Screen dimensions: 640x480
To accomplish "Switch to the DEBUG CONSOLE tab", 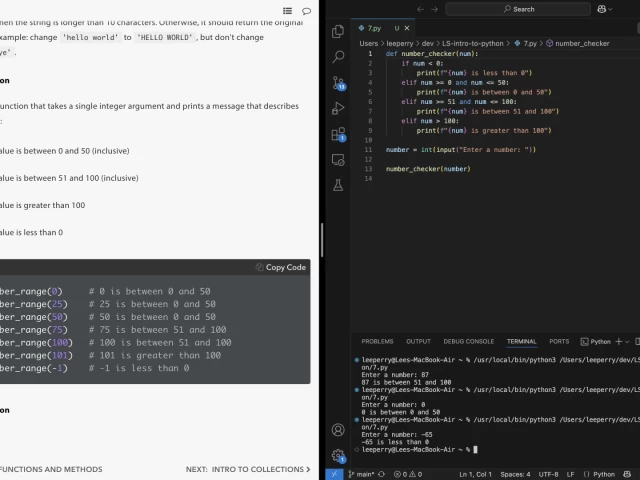I will click(469, 341).
